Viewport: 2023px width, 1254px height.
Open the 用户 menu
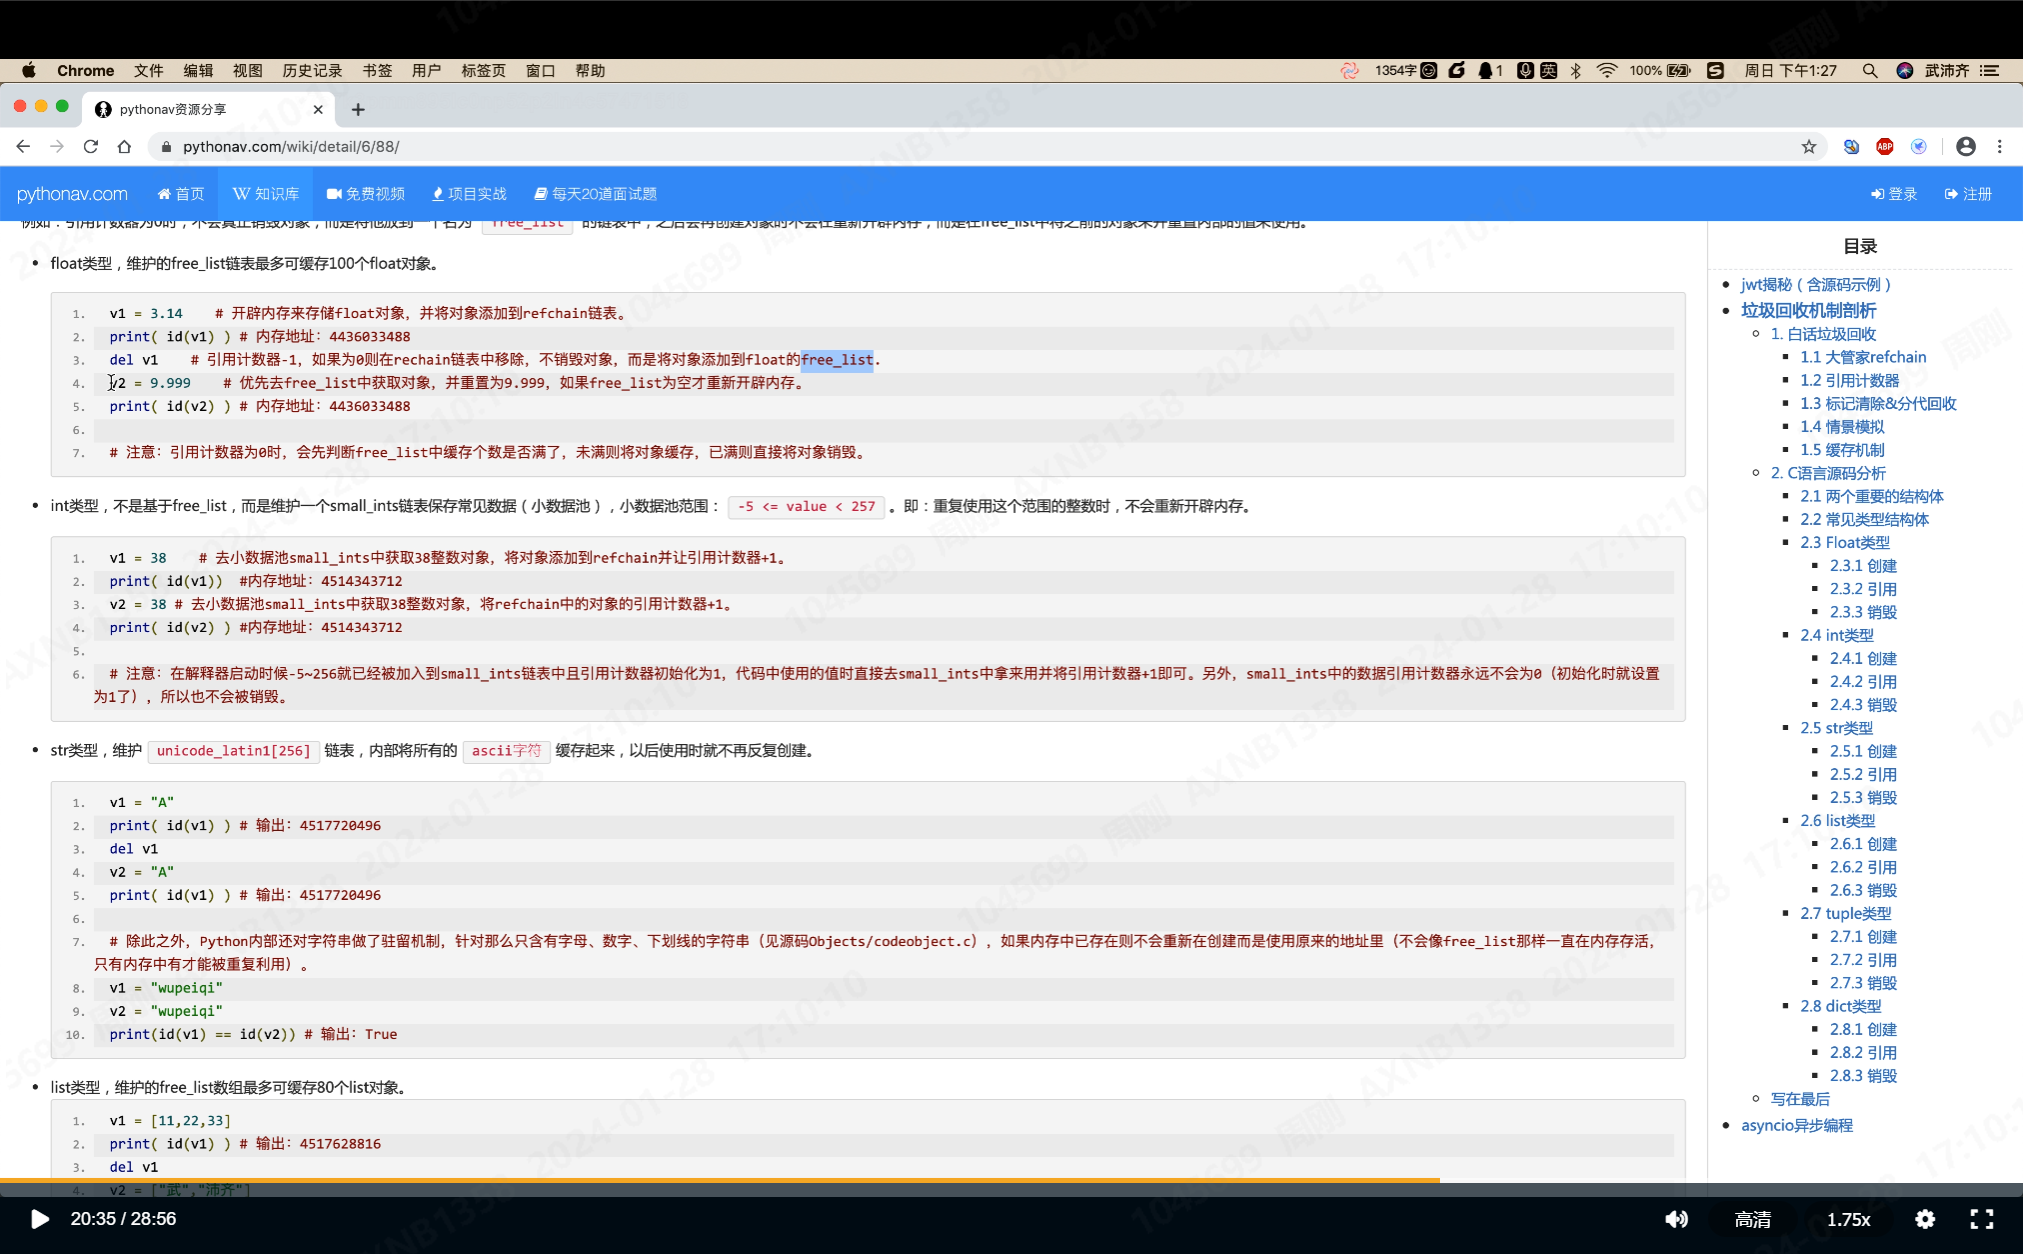426,70
